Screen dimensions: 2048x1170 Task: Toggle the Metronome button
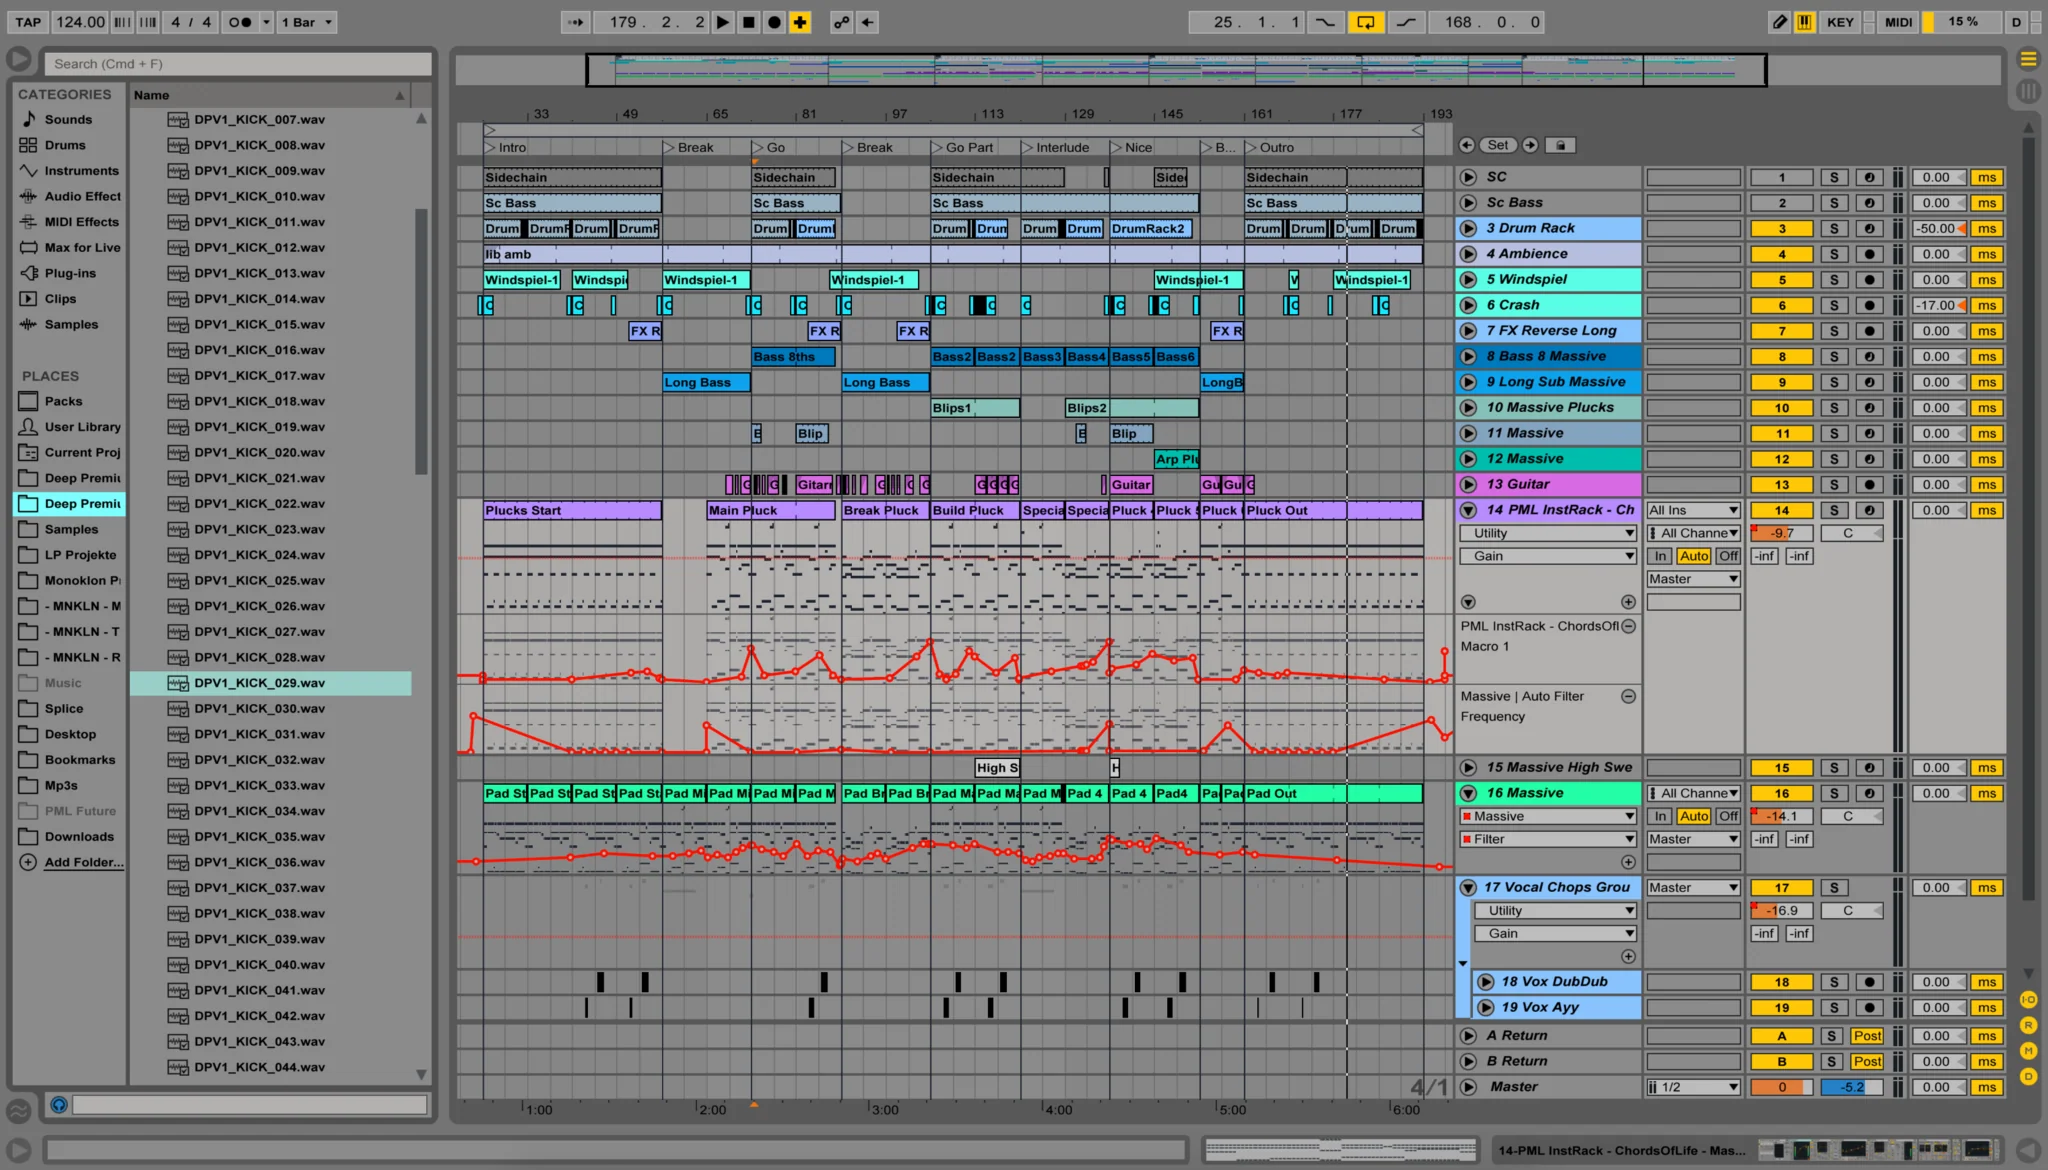tap(240, 22)
